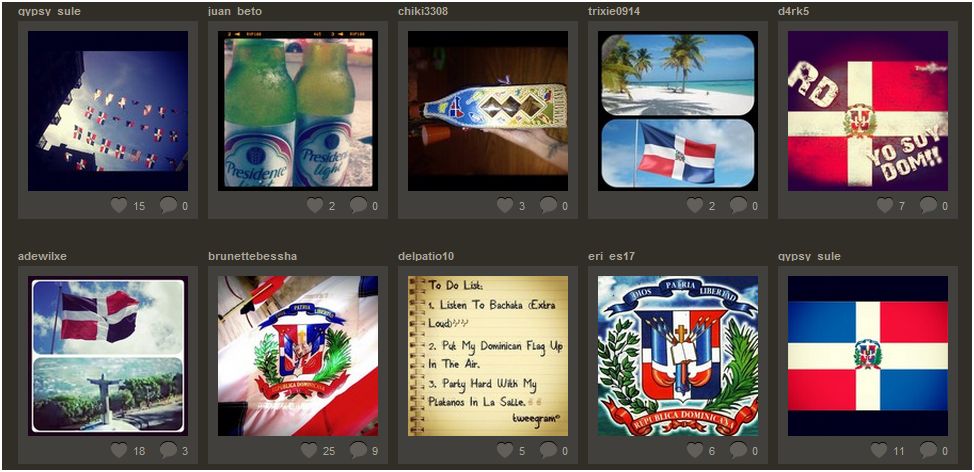Like the gypsy_sule flag banners photo
This screenshot has width=974, height=472.
click(119, 205)
